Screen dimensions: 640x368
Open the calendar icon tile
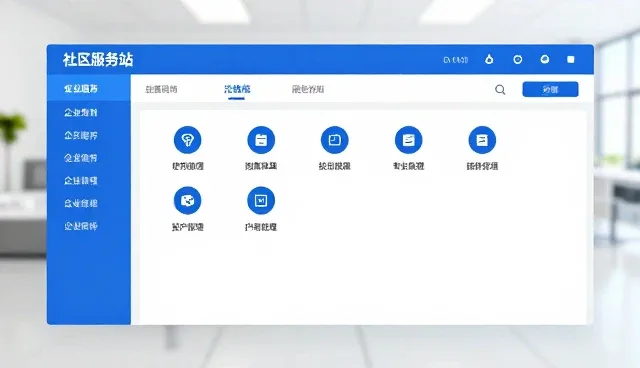tap(261, 140)
